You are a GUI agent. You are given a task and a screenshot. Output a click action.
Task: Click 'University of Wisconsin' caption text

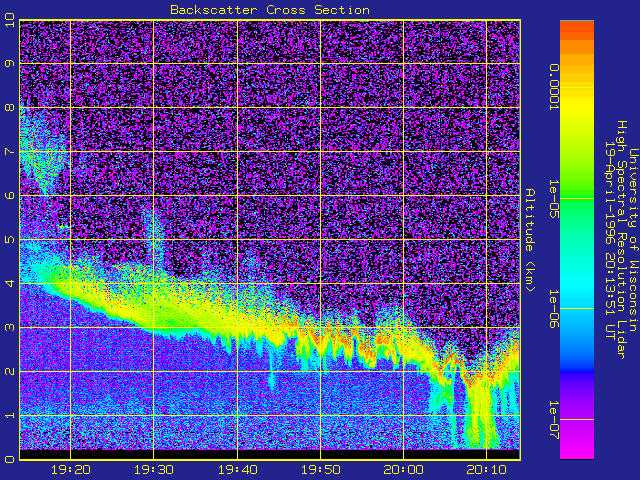click(633, 240)
